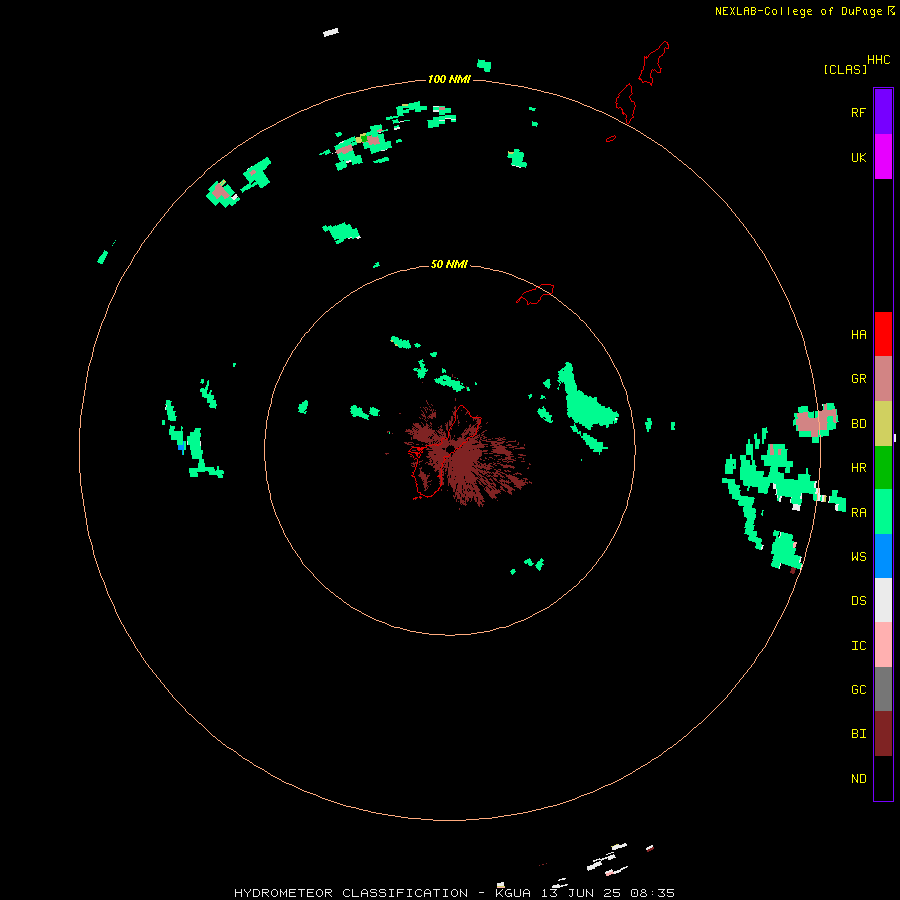Screen dimensions: 900x900
Task: Click the GC legend label
Action: pos(859,690)
